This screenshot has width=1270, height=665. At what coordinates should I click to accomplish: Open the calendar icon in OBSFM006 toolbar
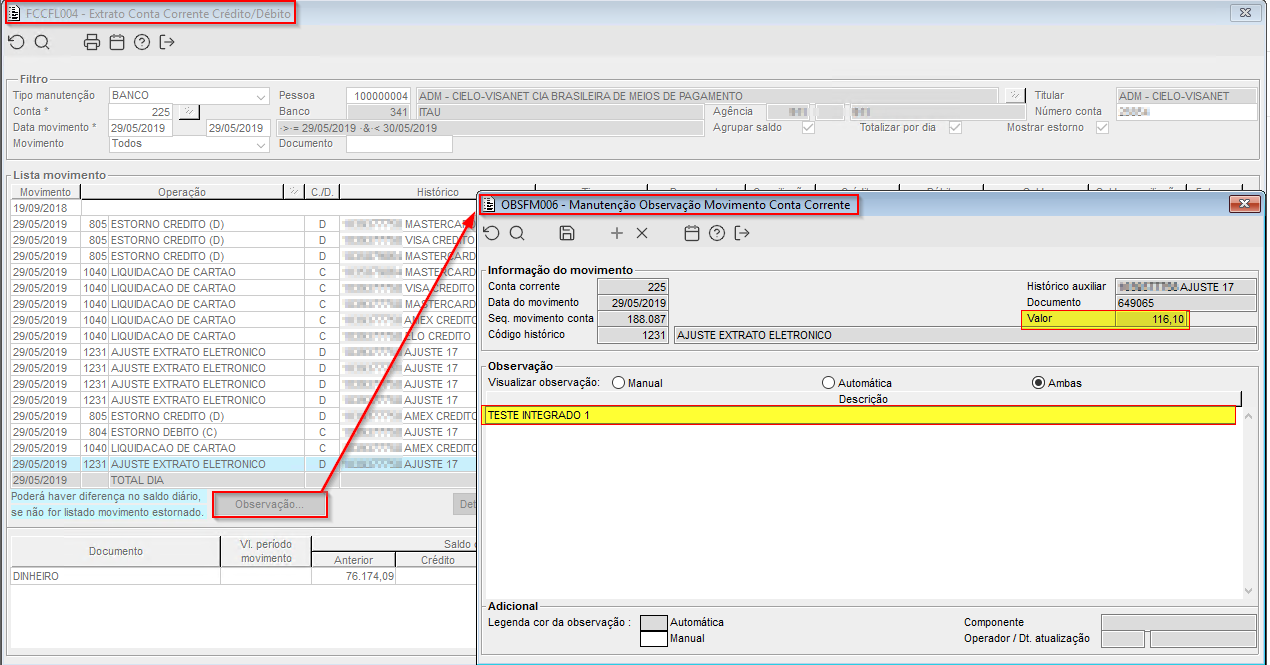point(692,233)
